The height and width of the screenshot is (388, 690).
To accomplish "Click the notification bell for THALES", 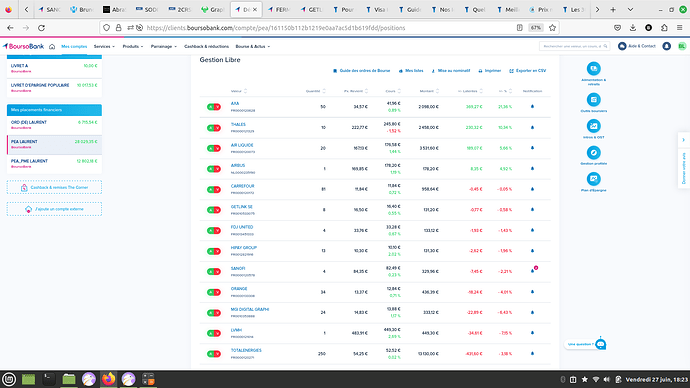I will pos(532,128).
